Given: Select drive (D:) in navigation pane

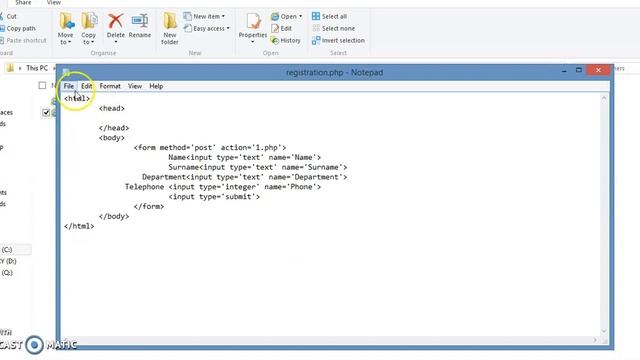Looking at the screenshot, I should pyautogui.click(x=8, y=261).
